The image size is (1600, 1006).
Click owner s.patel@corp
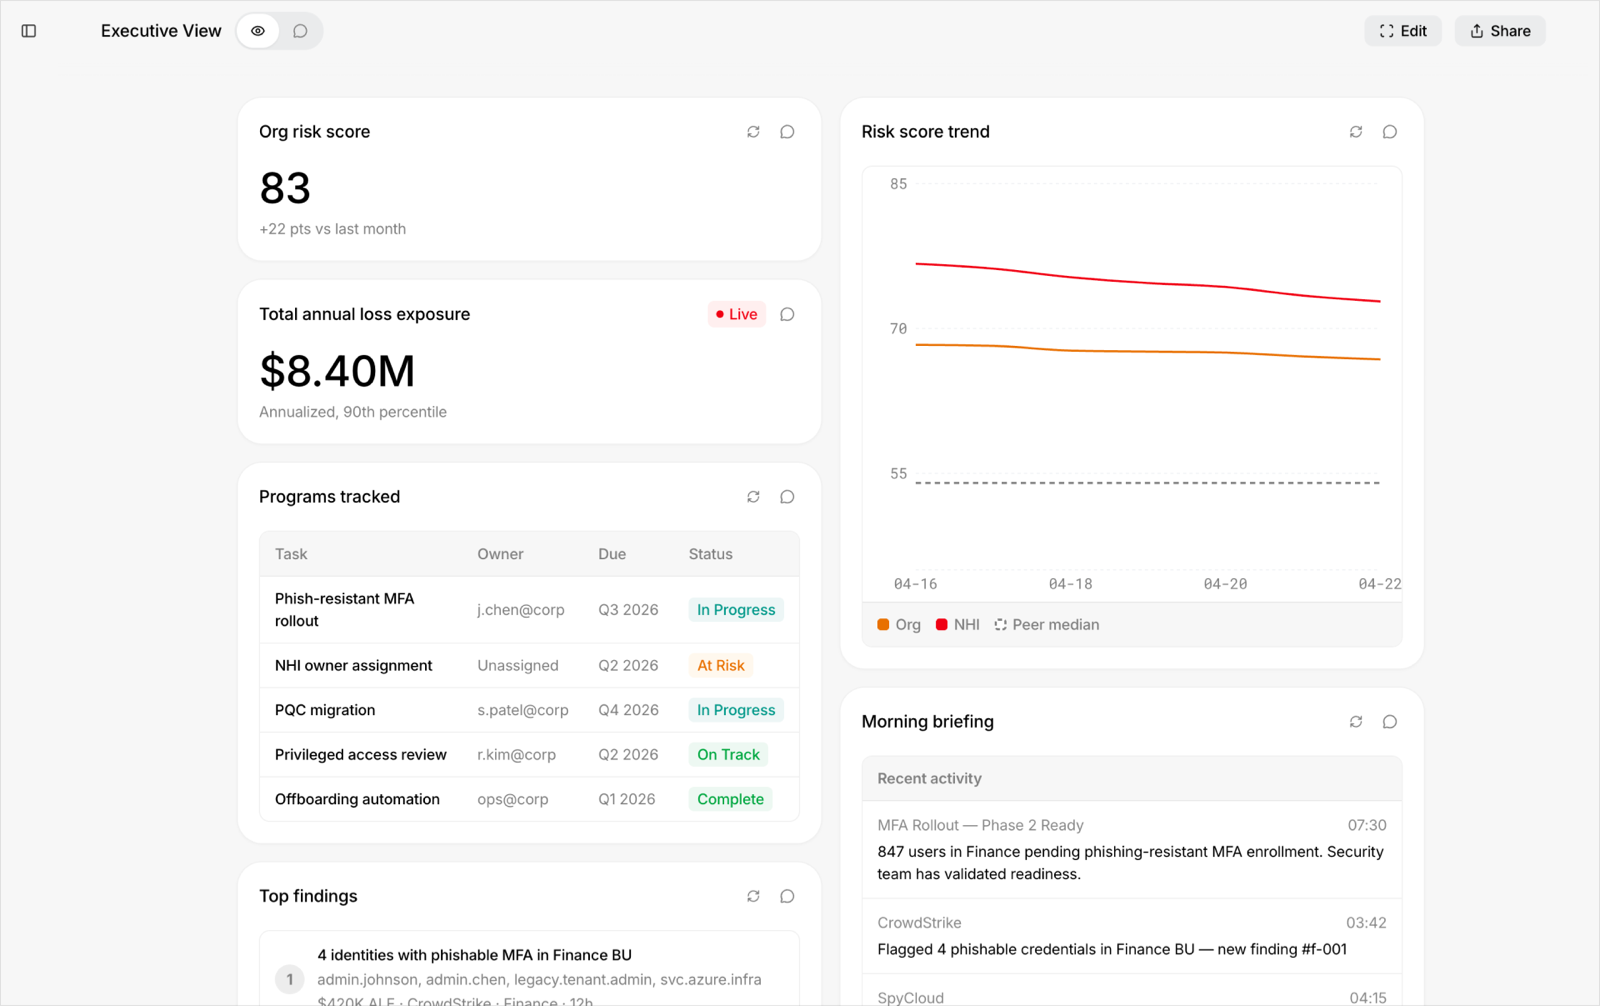pyautogui.click(x=522, y=710)
